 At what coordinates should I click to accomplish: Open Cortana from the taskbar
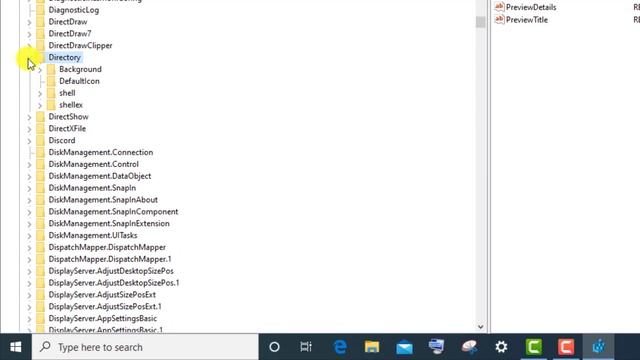(x=274, y=347)
